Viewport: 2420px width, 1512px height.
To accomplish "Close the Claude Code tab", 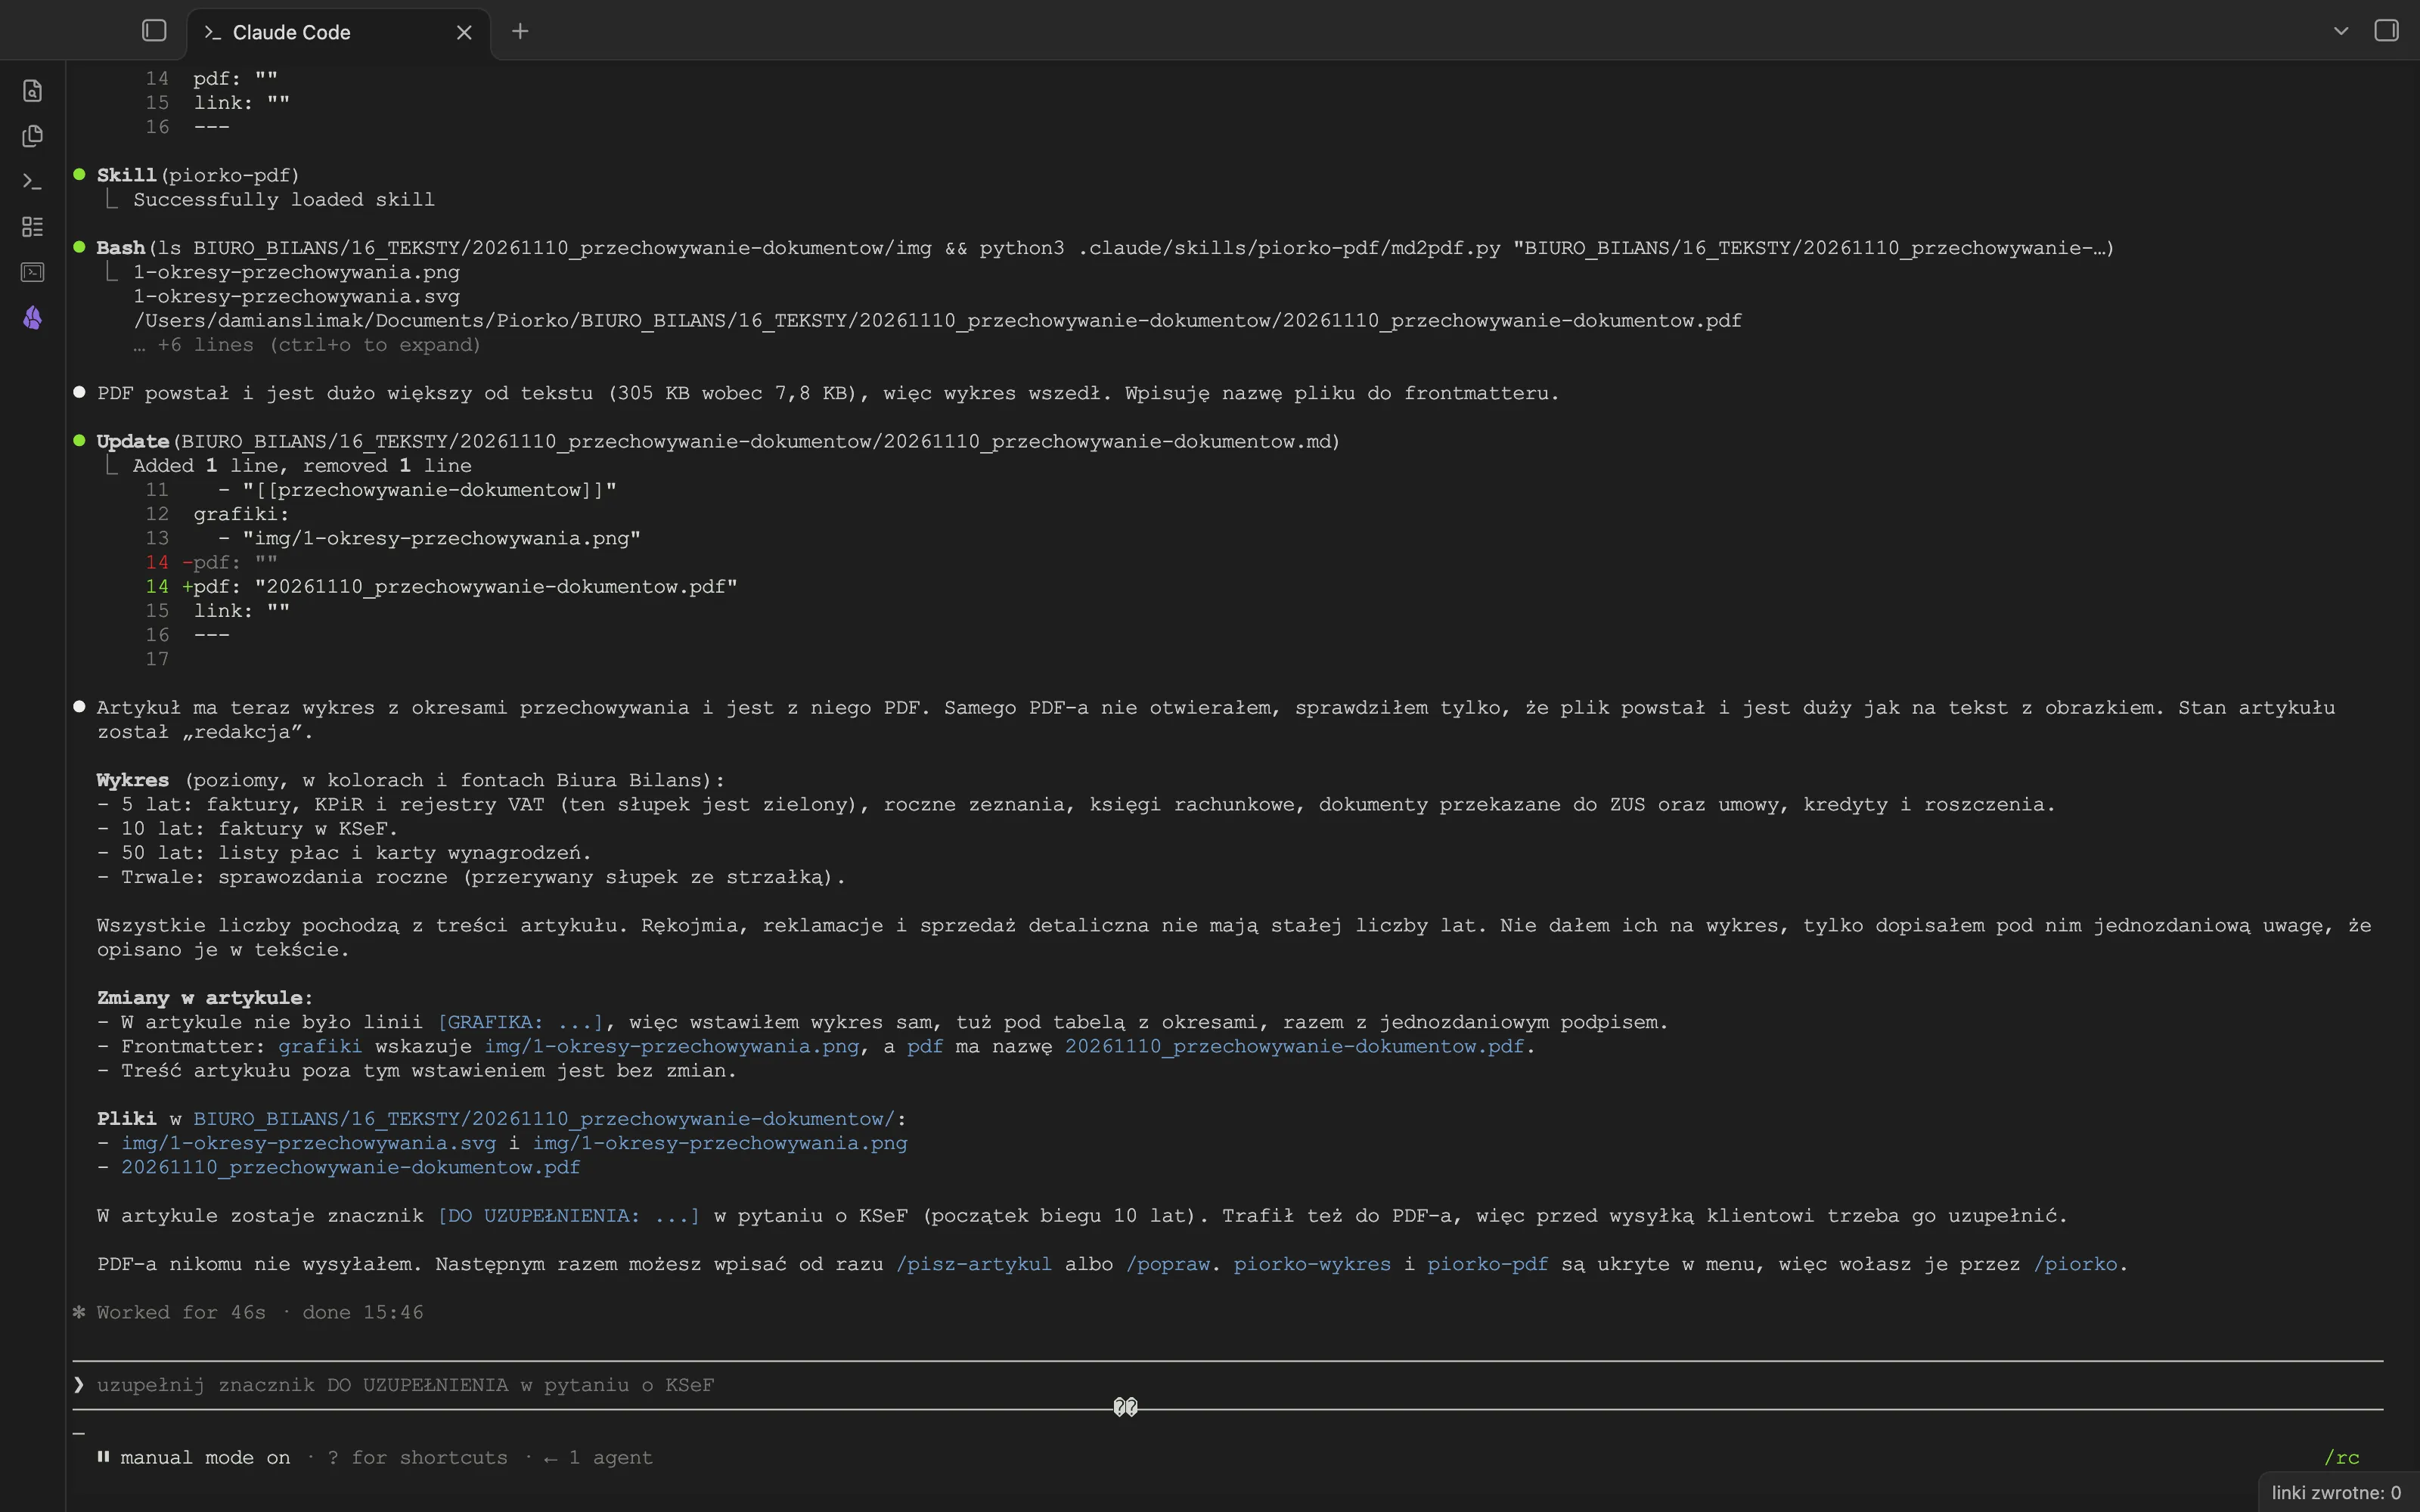I will pos(464,32).
